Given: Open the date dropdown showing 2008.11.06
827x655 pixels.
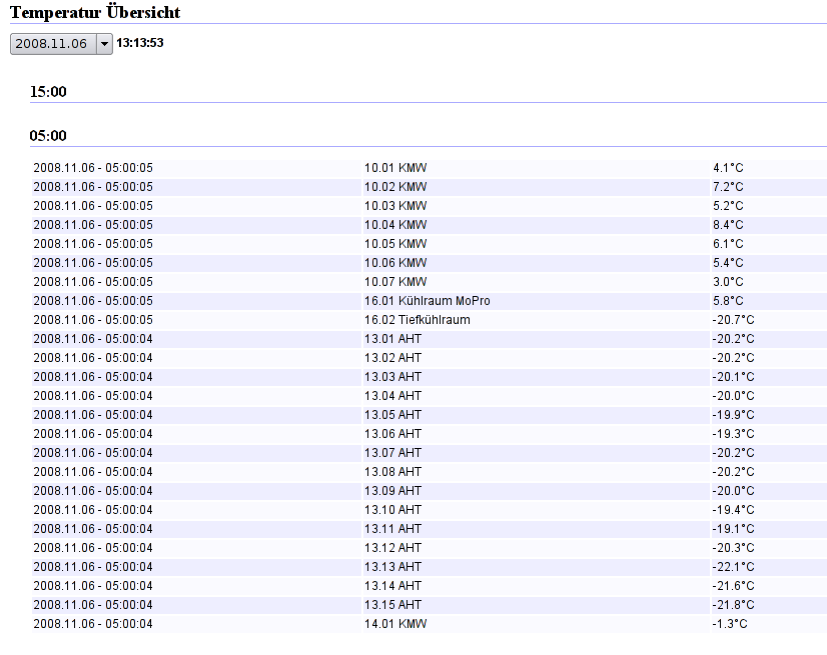Looking at the screenshot, I should 61,43.
